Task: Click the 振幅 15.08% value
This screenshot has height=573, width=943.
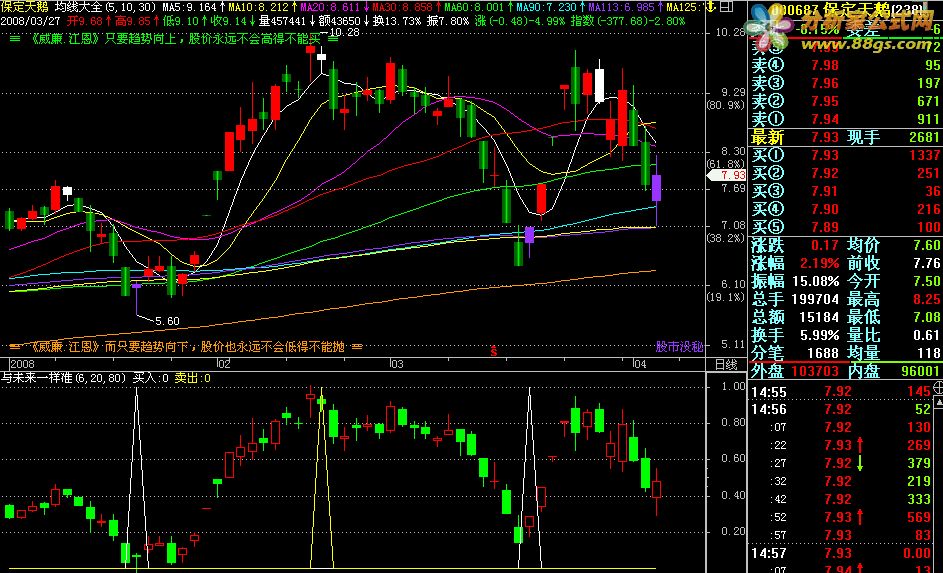Action: [x=816, y=281]
